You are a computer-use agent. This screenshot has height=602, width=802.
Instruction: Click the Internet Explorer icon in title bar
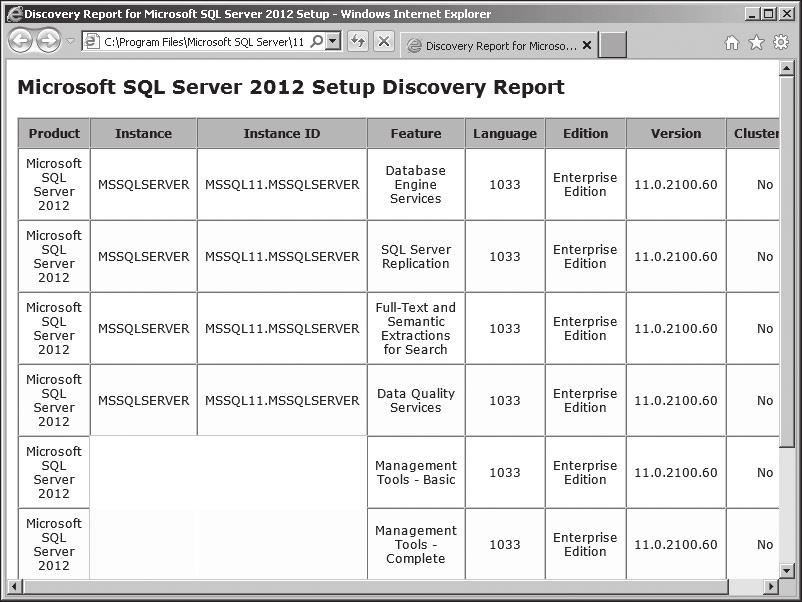[15, 14]
